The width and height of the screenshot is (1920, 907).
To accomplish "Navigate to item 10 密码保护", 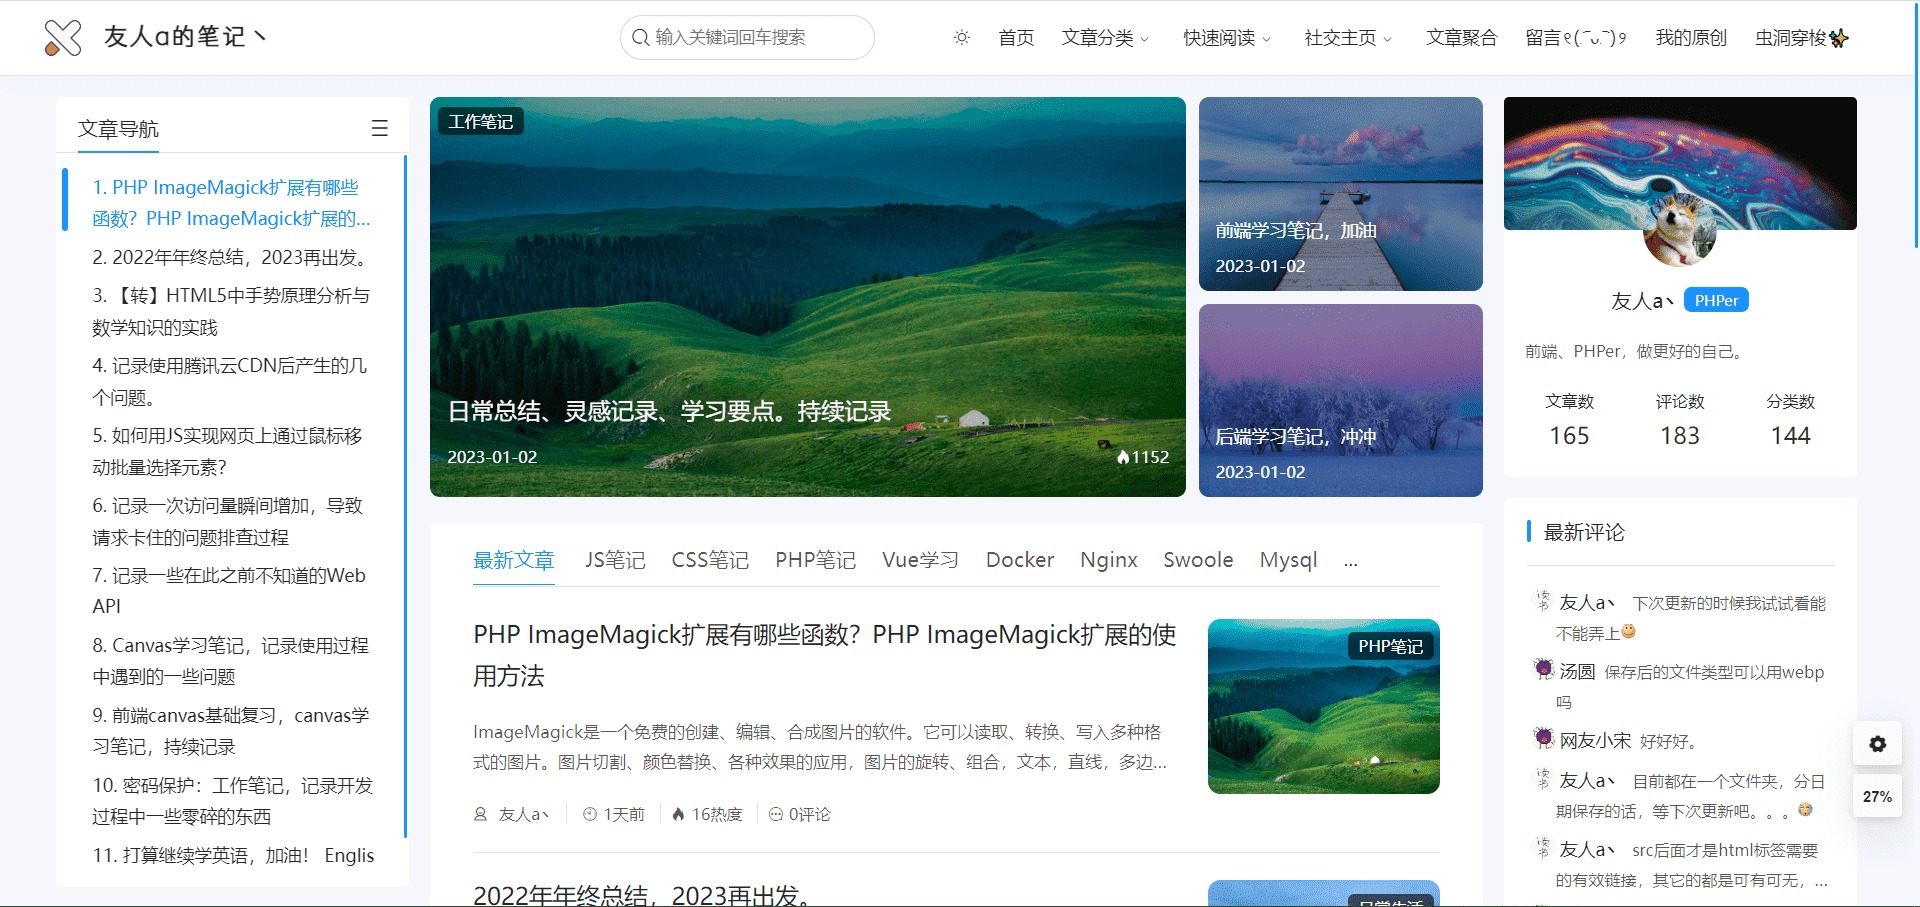I will (232, 801).
